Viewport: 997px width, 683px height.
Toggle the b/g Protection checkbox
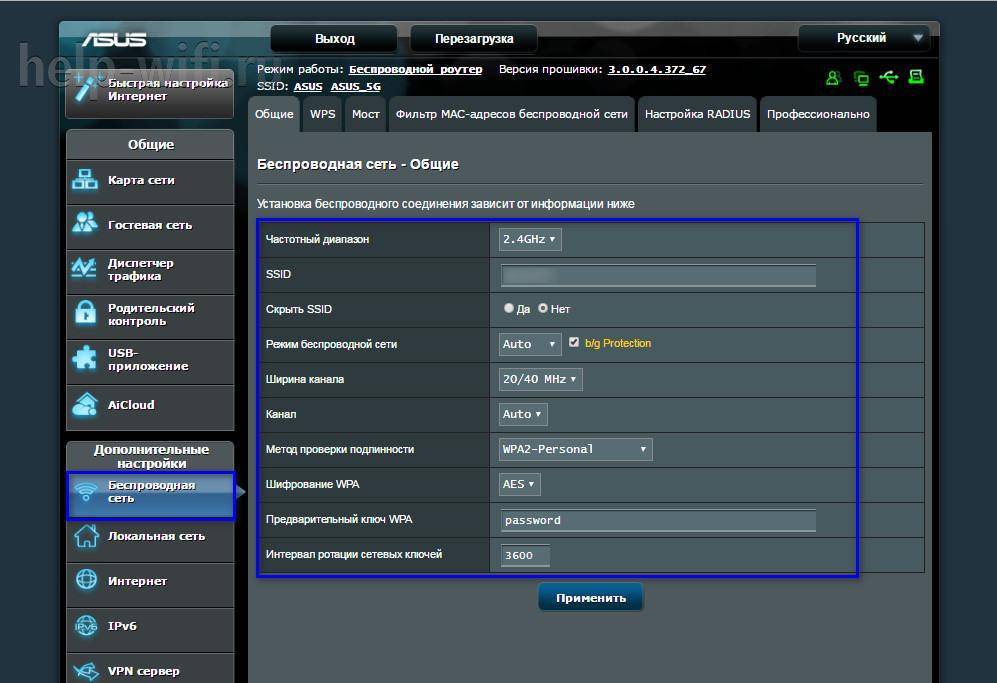pyautogui.click(x=574, y=343)
